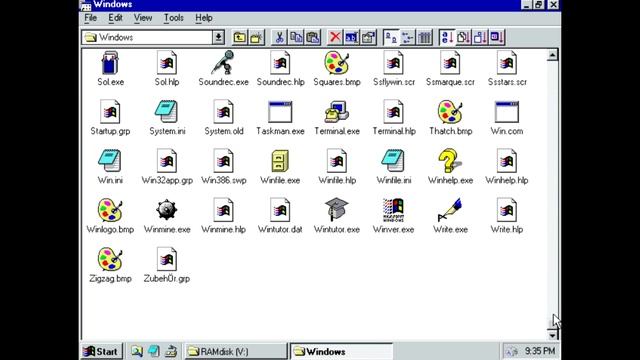Switch to RAMdisk (V:) taskbar window
Image resolution: width=640 pixels, height=360 pixels.
(236, 351)
